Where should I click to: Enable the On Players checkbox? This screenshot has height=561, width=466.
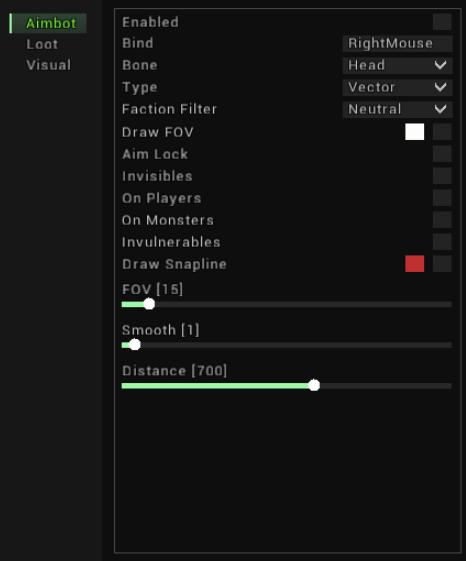(x=442, y=198)
